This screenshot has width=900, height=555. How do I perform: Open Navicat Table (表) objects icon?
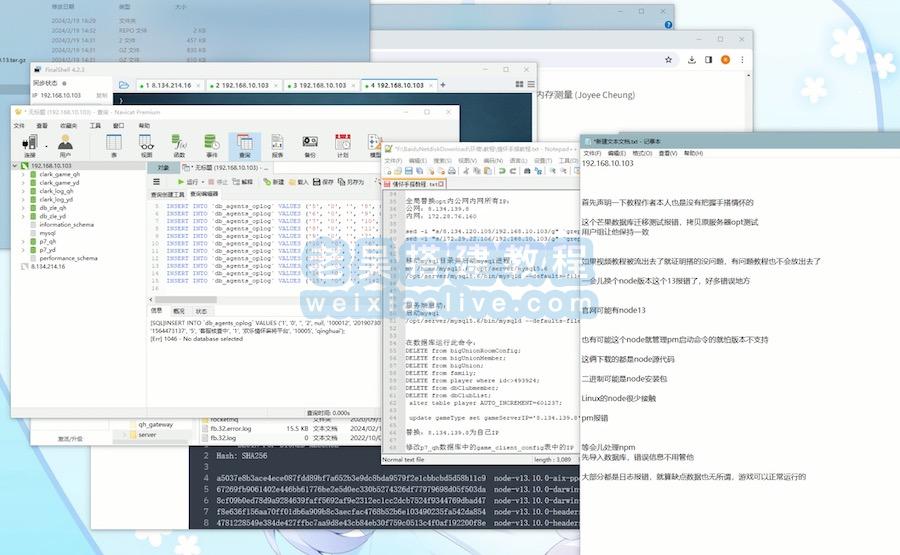pos(114,145)
